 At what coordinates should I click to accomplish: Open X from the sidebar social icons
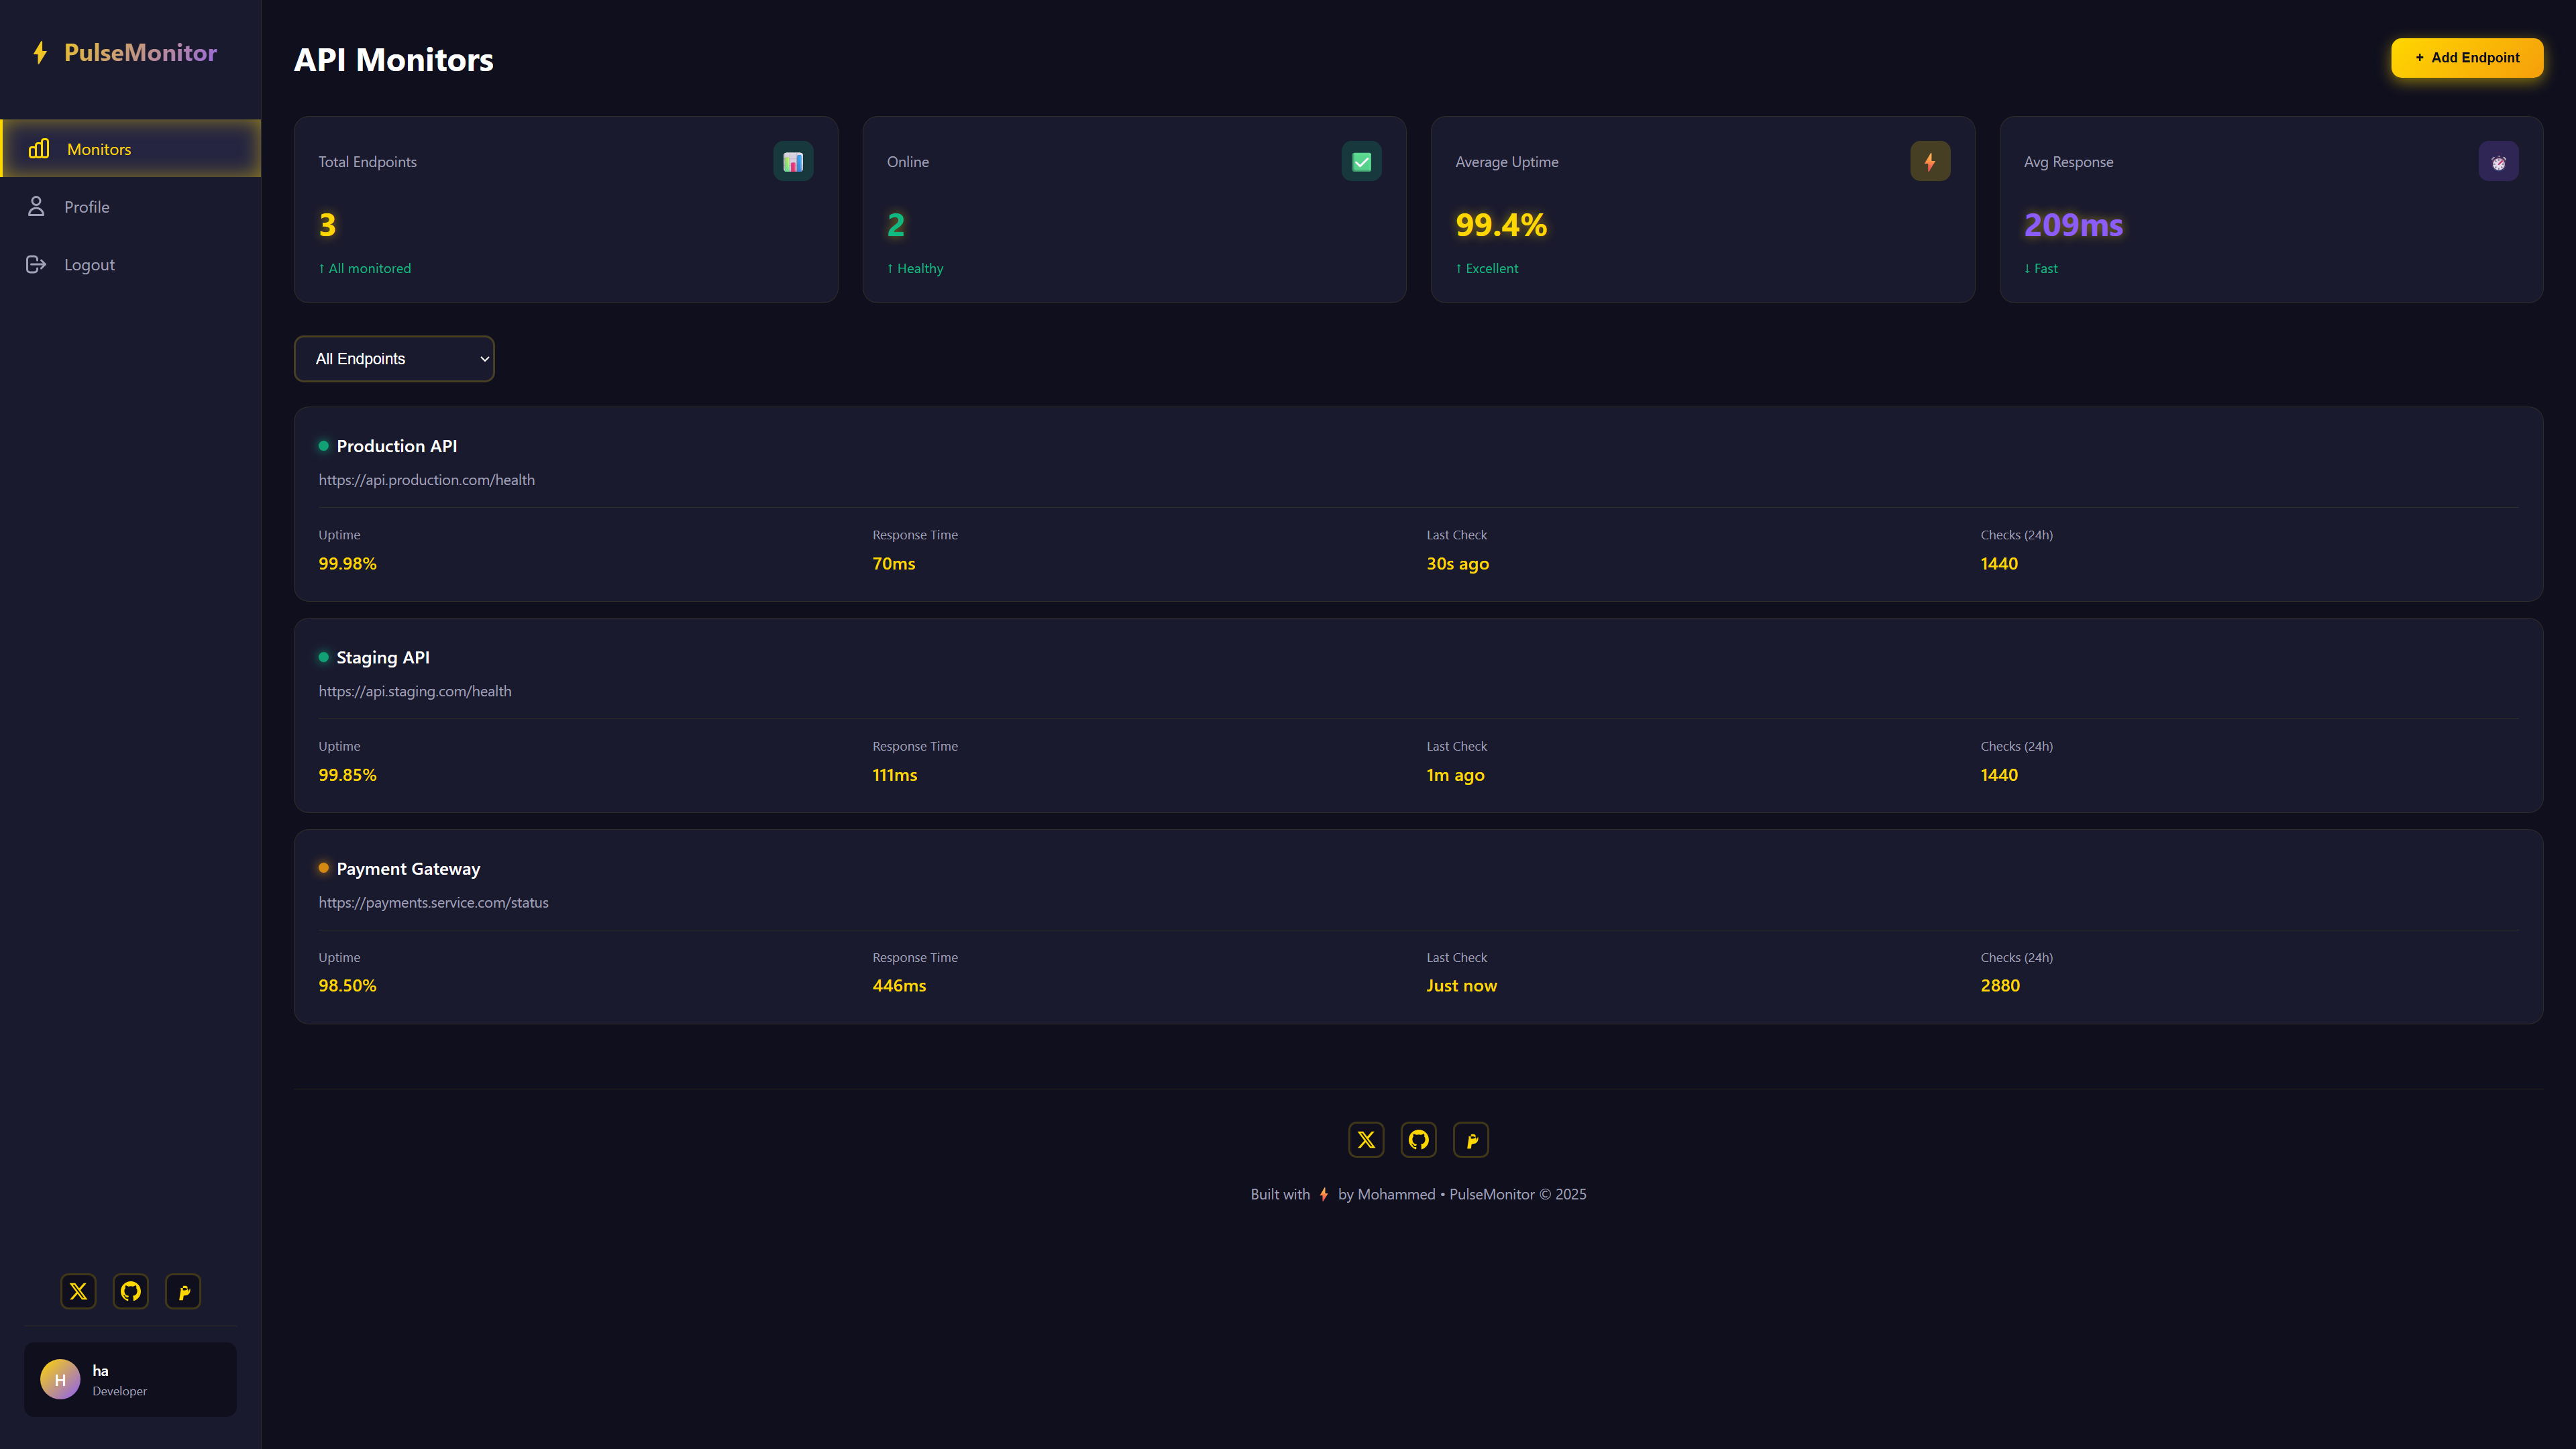tap(78, 1291)
